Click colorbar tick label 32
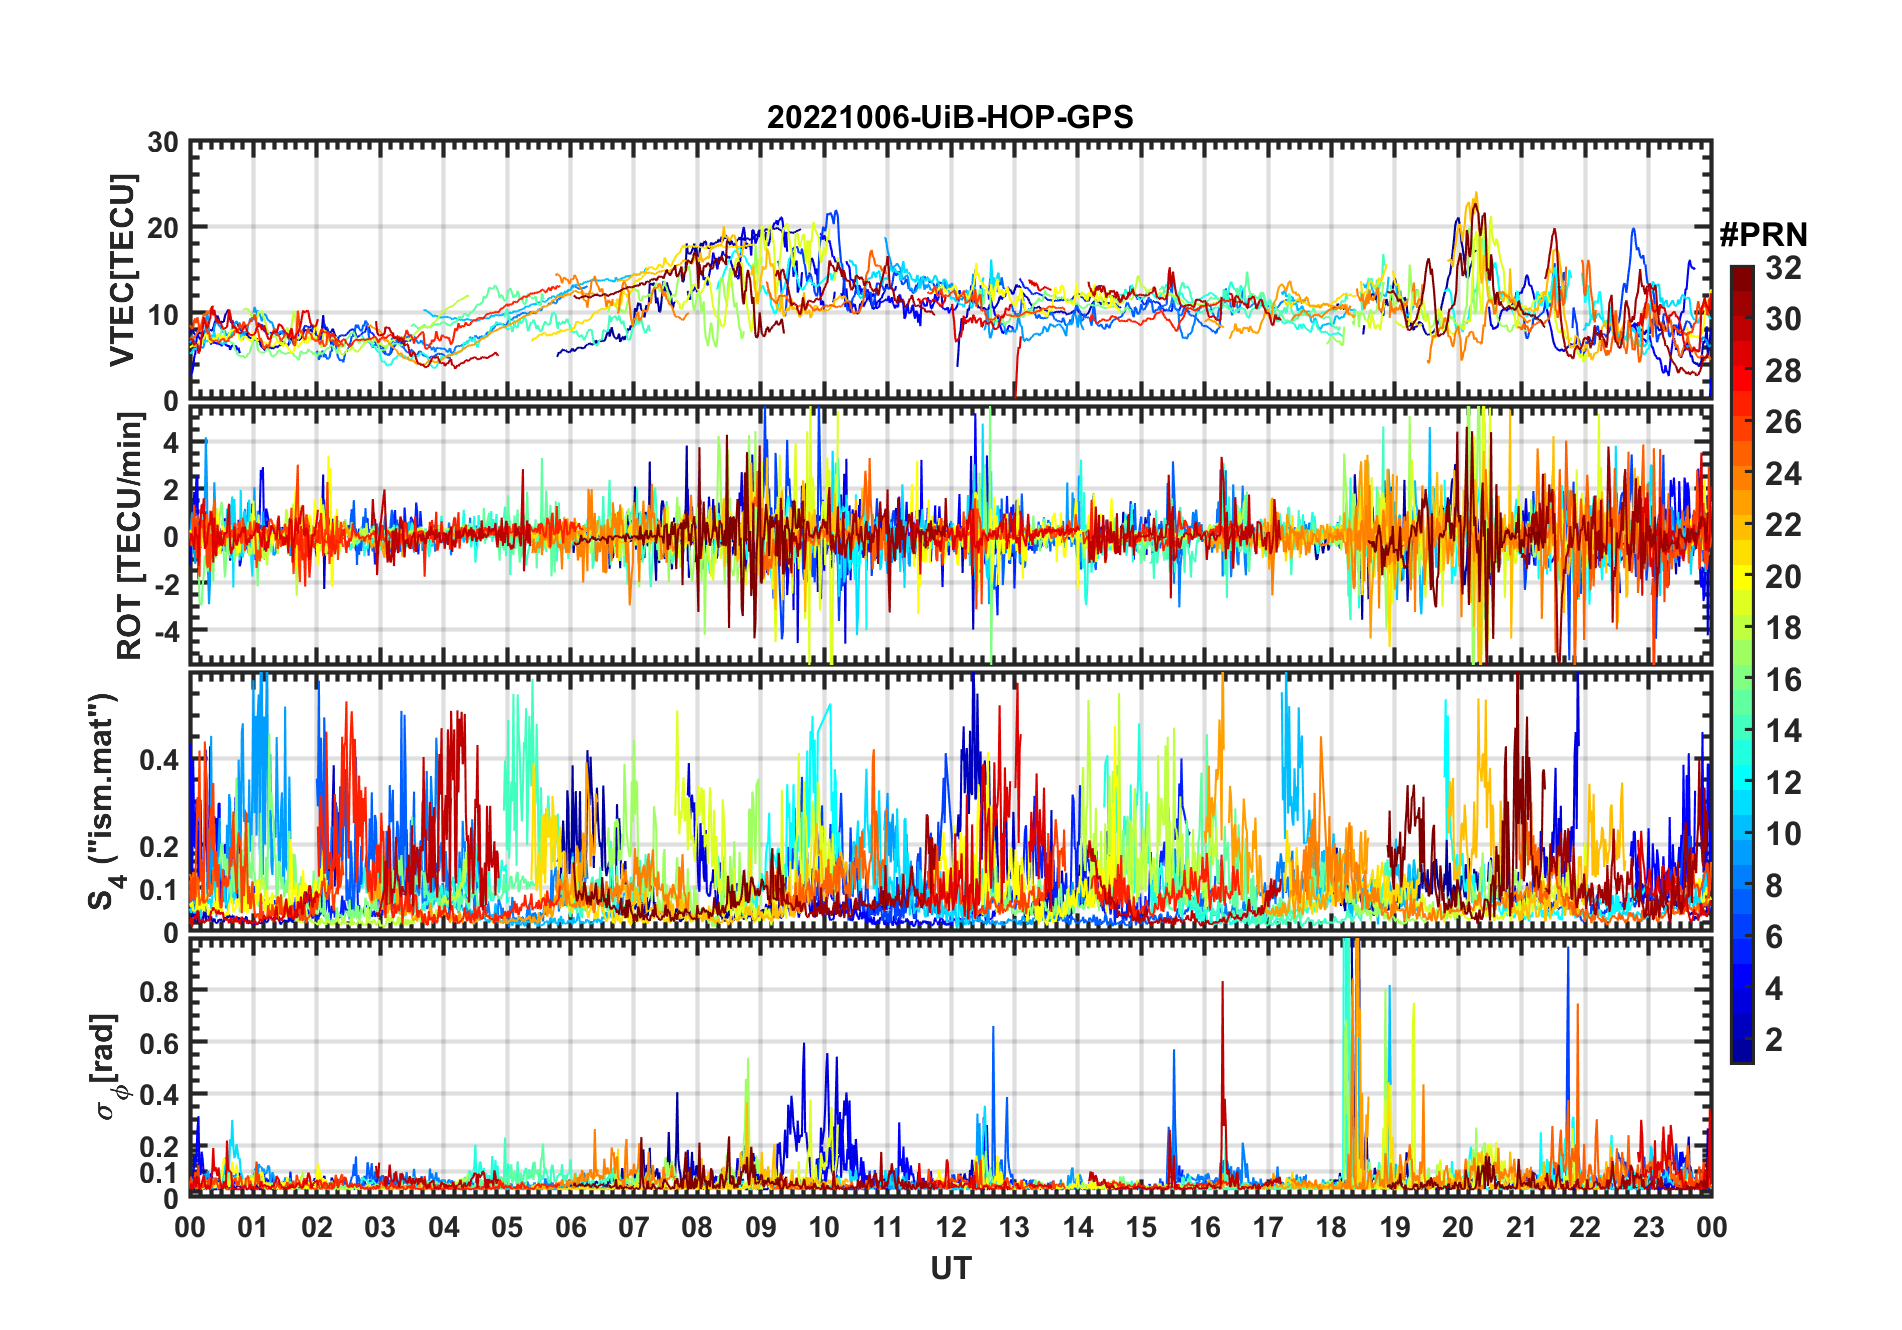 pyautogui.click(x=1783, y=268)
